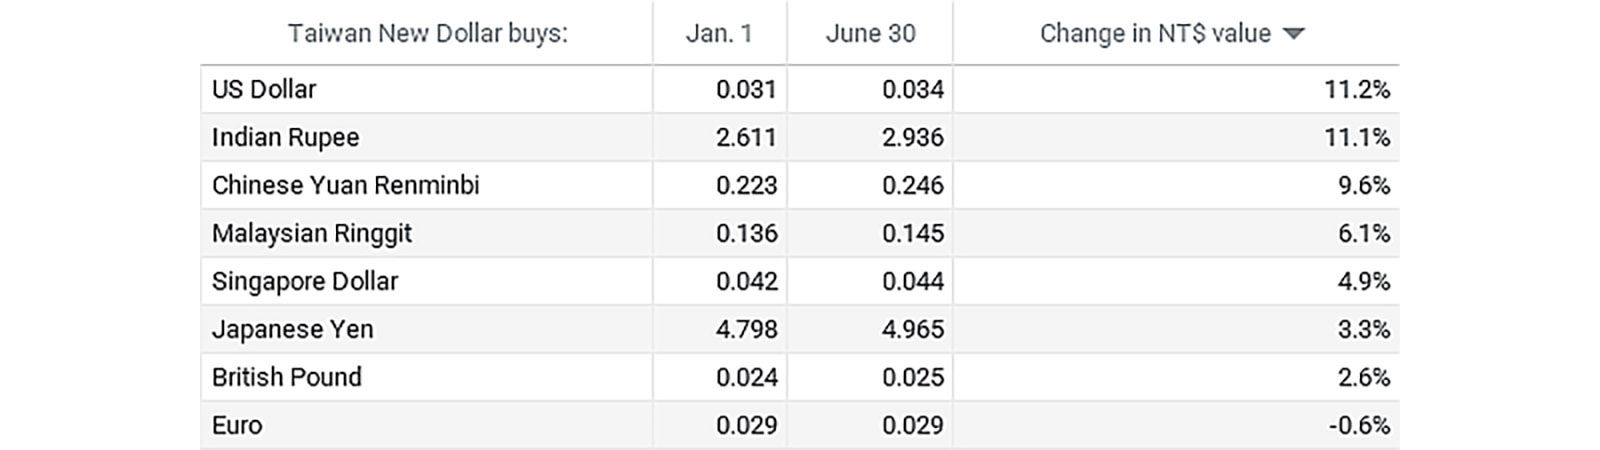Click the 4.798 Jan. 1 yen value
Image resolution: width=1600 pixels, height=450 pixels.
[x=747, y=329]
